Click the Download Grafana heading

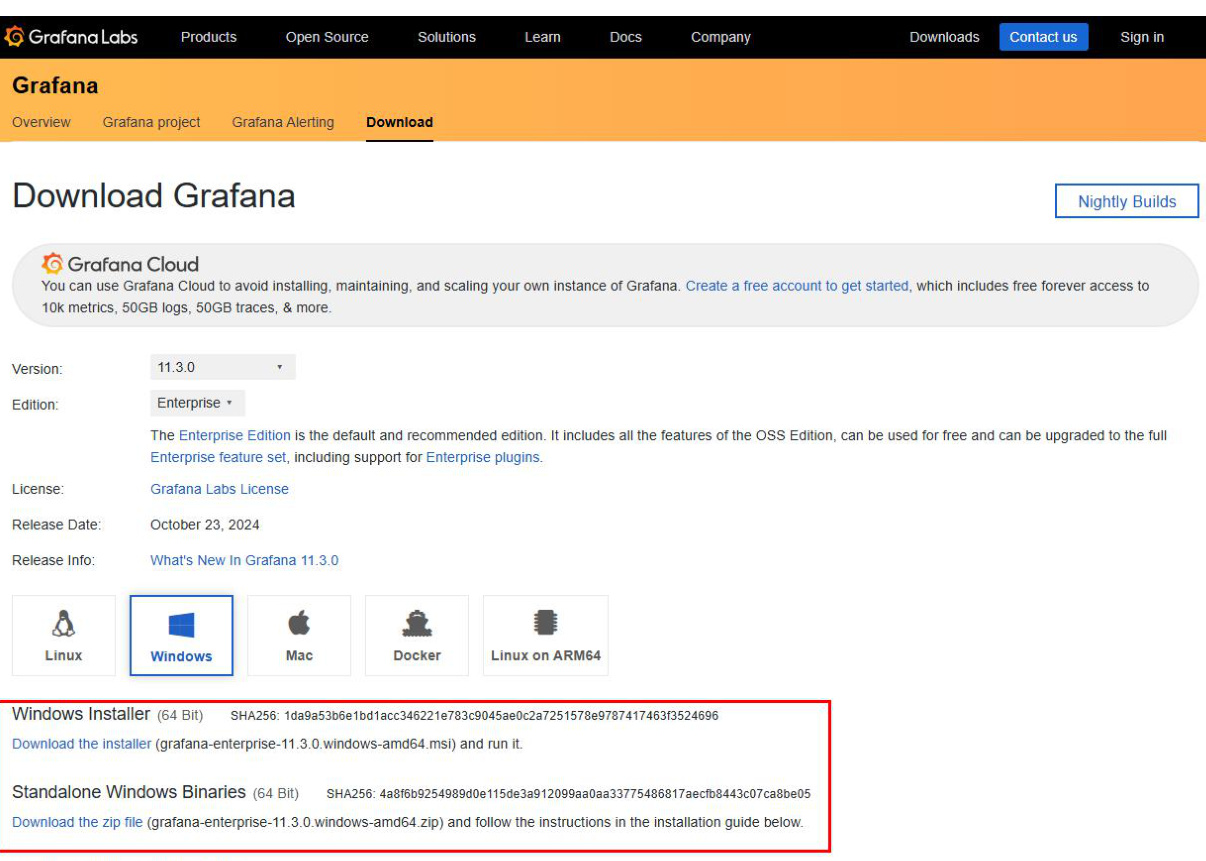(x=154, y=195)
